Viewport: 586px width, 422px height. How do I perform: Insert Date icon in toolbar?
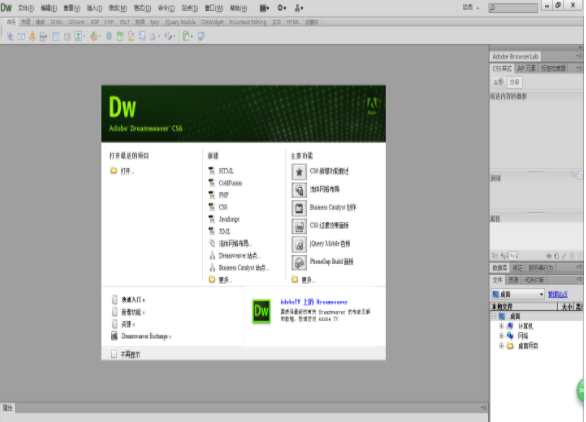tap(120, 36)
